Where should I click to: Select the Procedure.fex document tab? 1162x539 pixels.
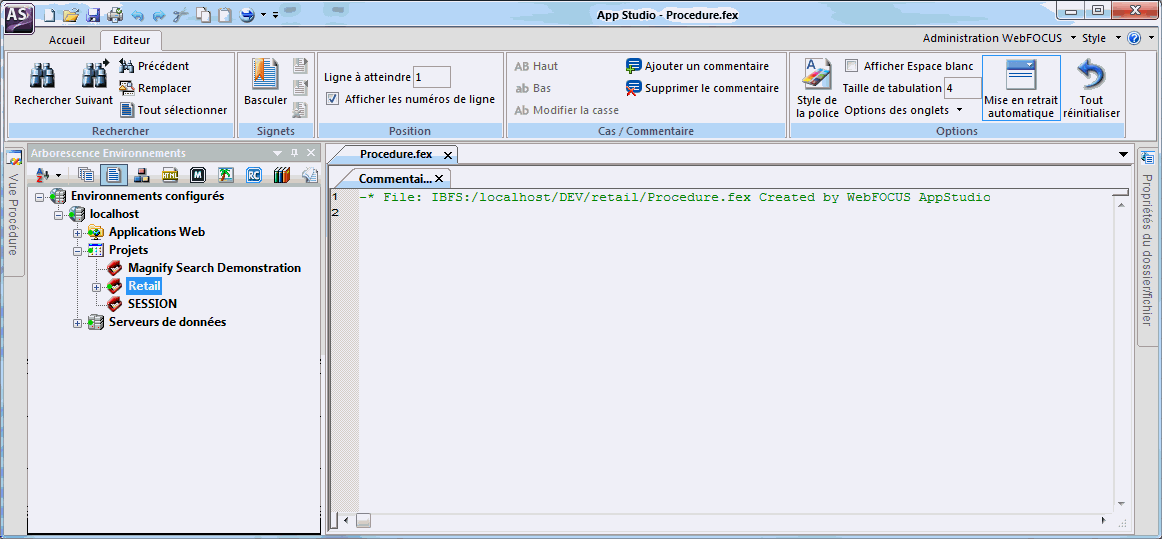[x=396, y=154]
